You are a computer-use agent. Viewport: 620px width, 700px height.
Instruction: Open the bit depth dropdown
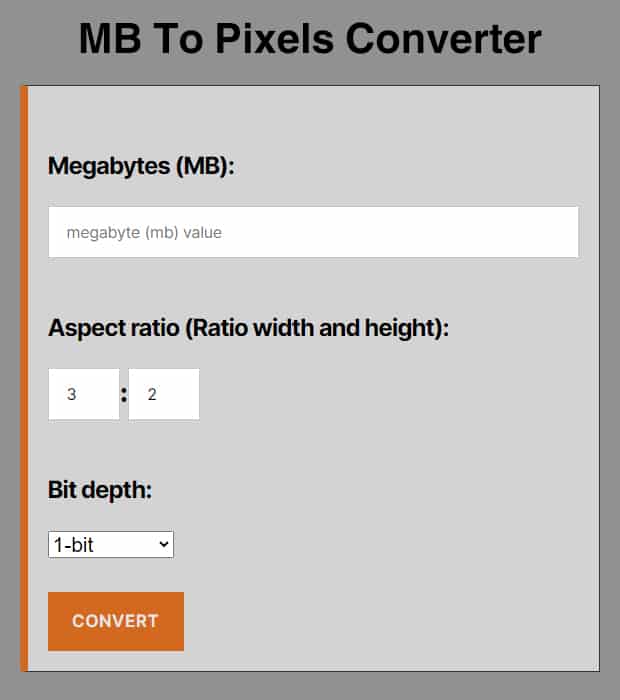110,545
